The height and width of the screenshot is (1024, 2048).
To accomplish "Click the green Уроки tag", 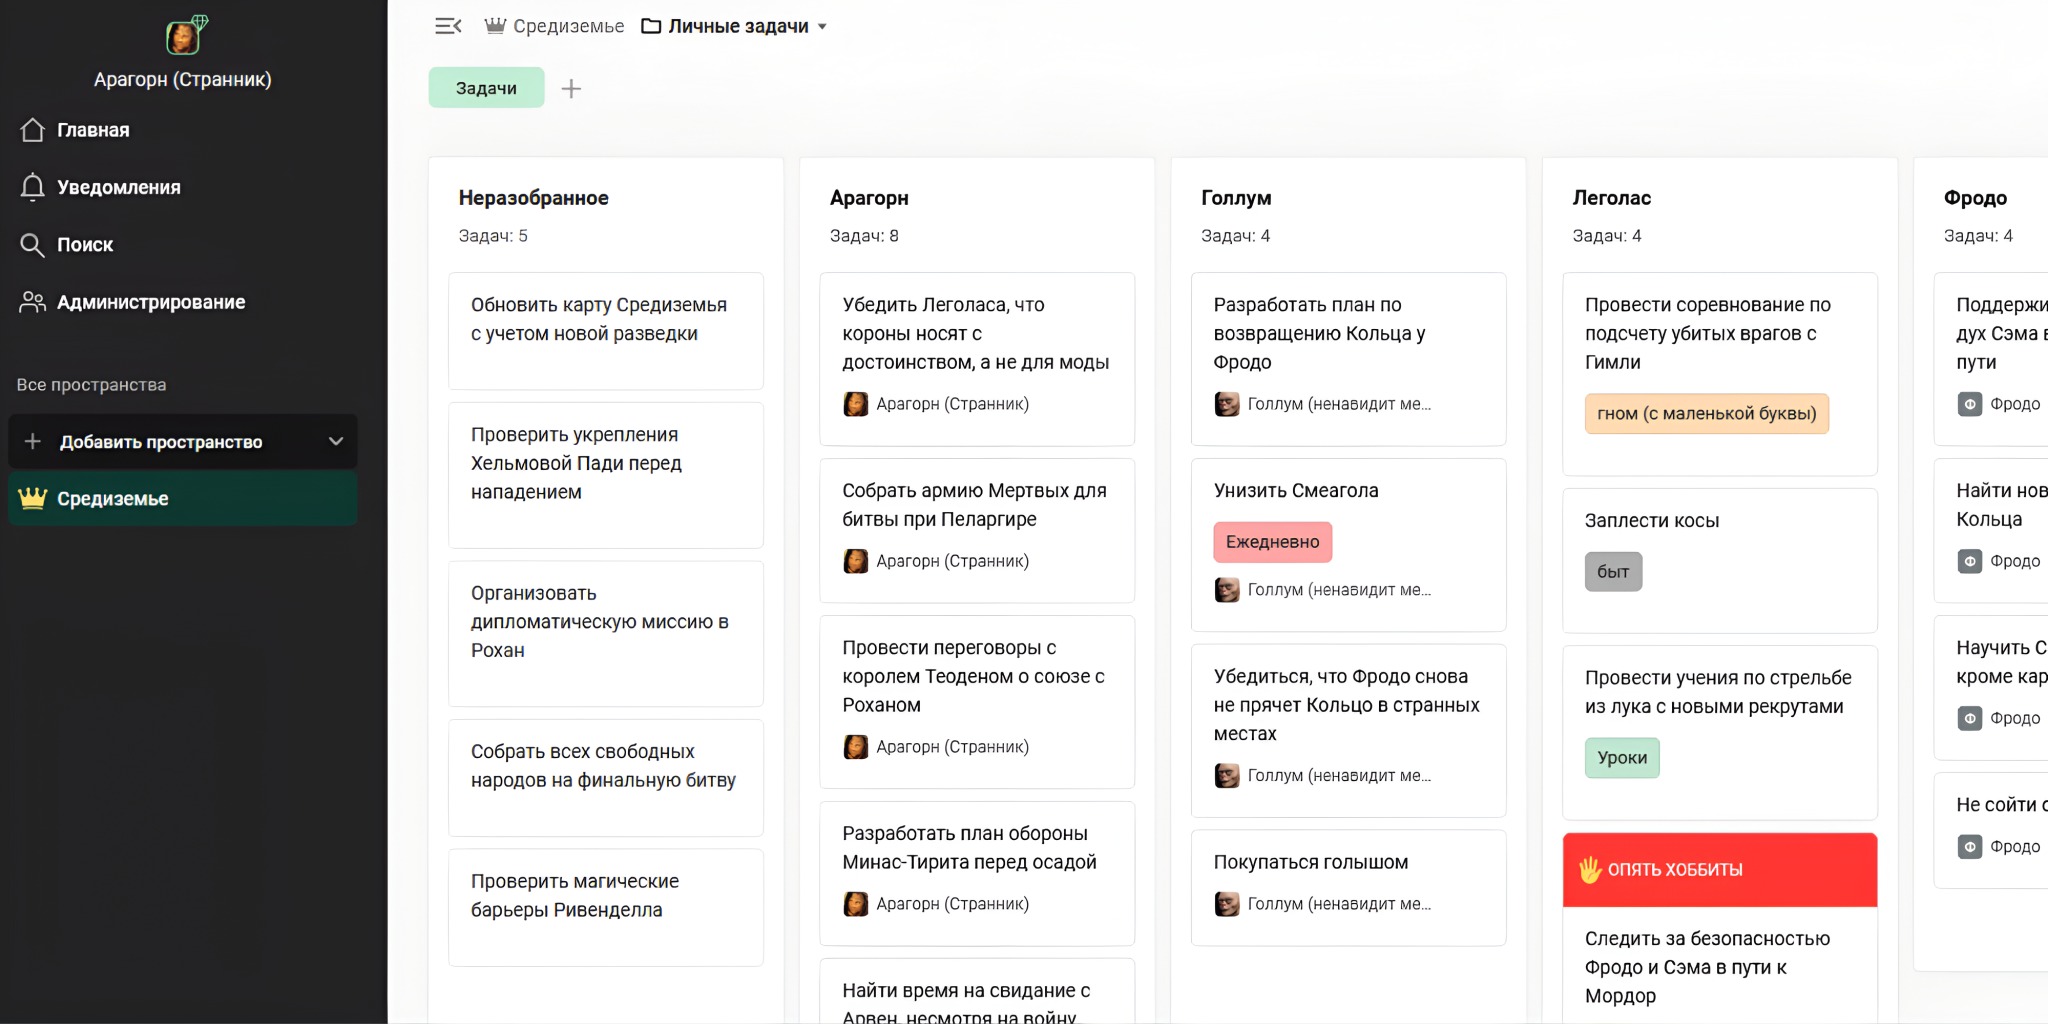I will pos(1622,758).
